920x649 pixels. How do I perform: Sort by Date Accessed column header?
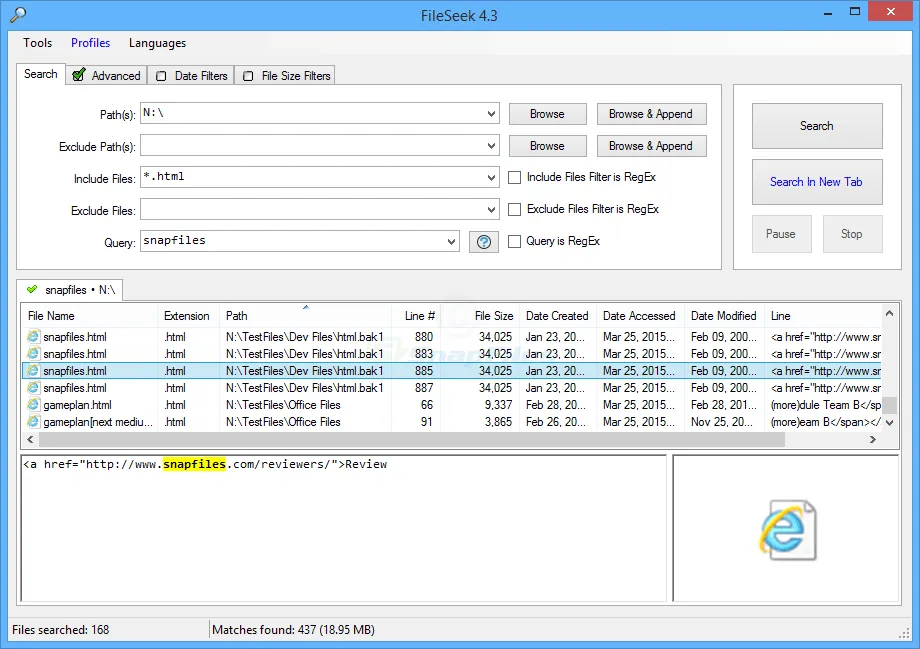pyautogui.click(x=640, y=316)
